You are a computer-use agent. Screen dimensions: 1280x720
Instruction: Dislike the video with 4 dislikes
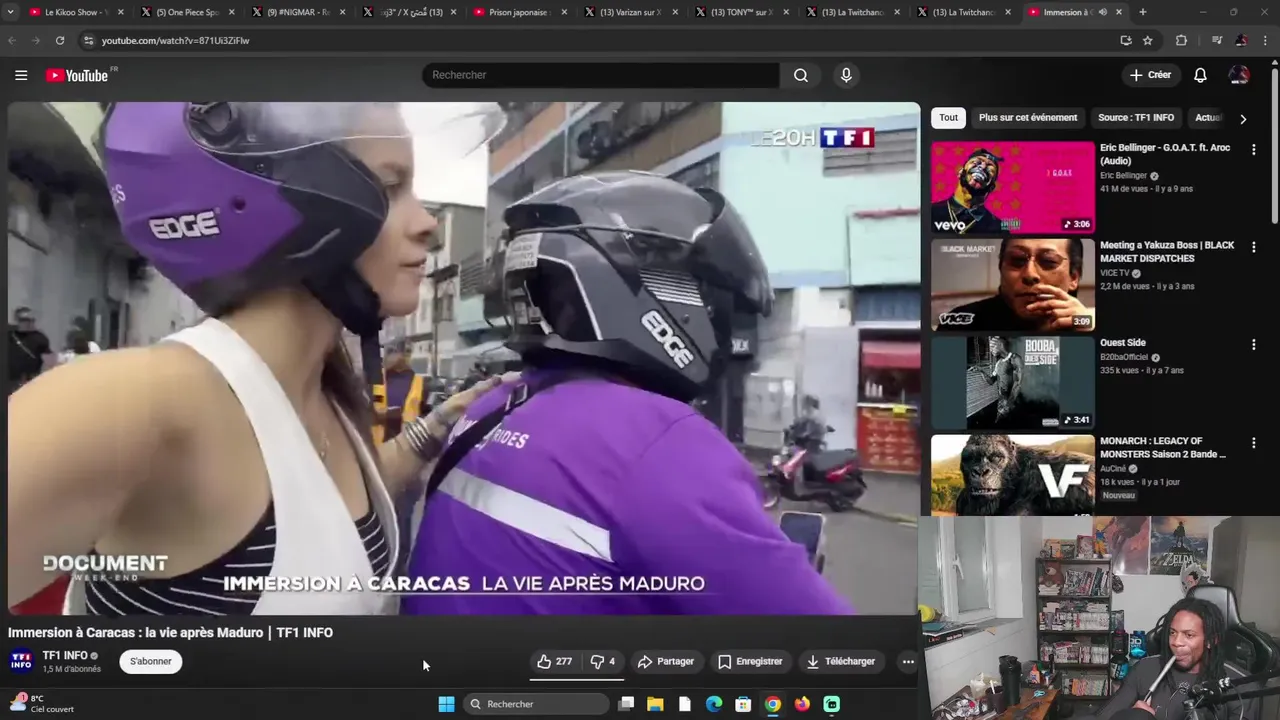603,661
